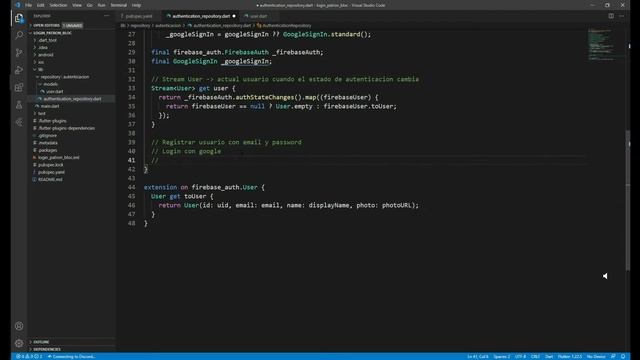Expand the Open Editors section
This screenshot has width=640, height=360.
point(46,25)
